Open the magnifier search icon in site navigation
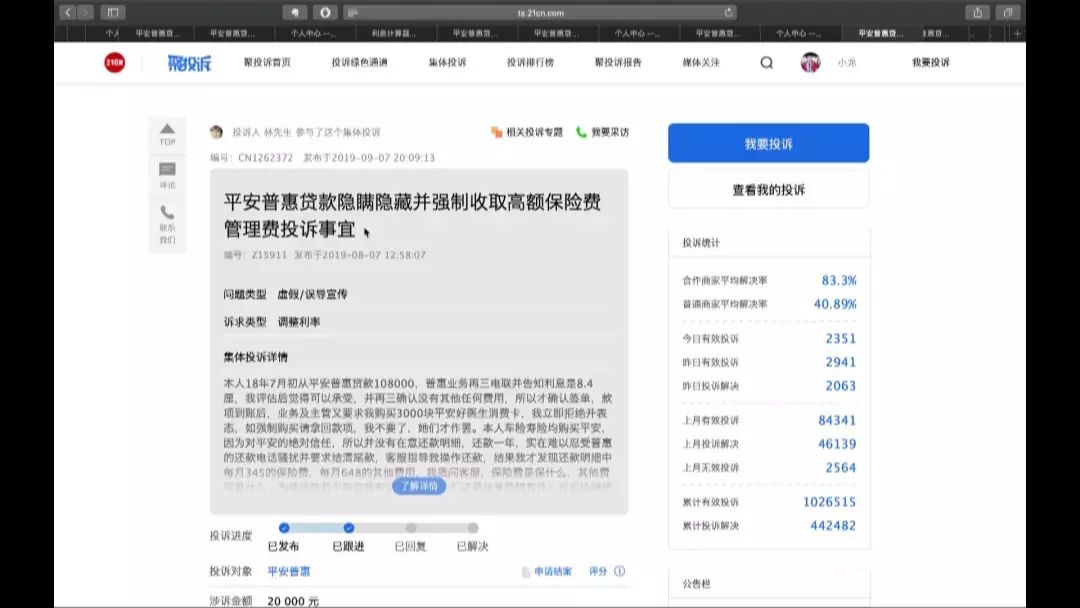This screenshot has width=1080, height=608. pos(767,63)
